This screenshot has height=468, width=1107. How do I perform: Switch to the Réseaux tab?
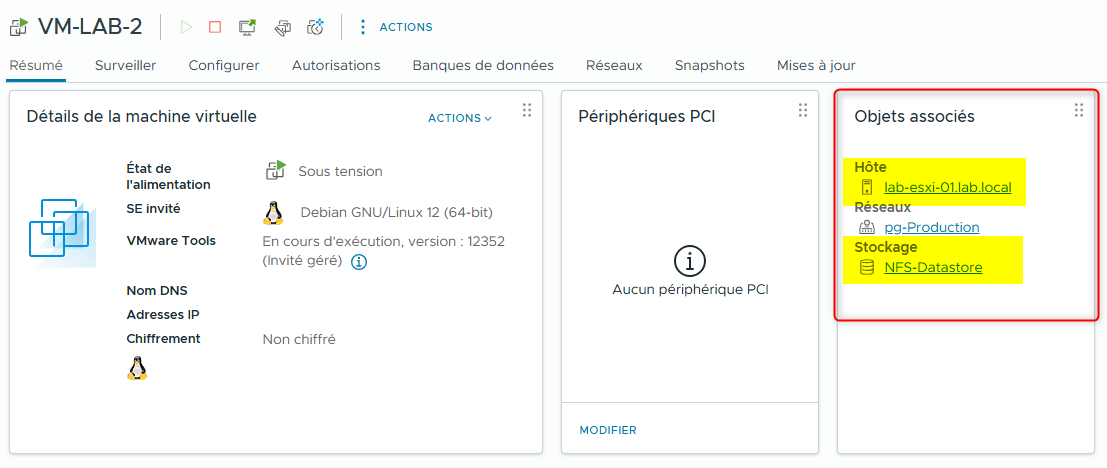tap(614, 66)
